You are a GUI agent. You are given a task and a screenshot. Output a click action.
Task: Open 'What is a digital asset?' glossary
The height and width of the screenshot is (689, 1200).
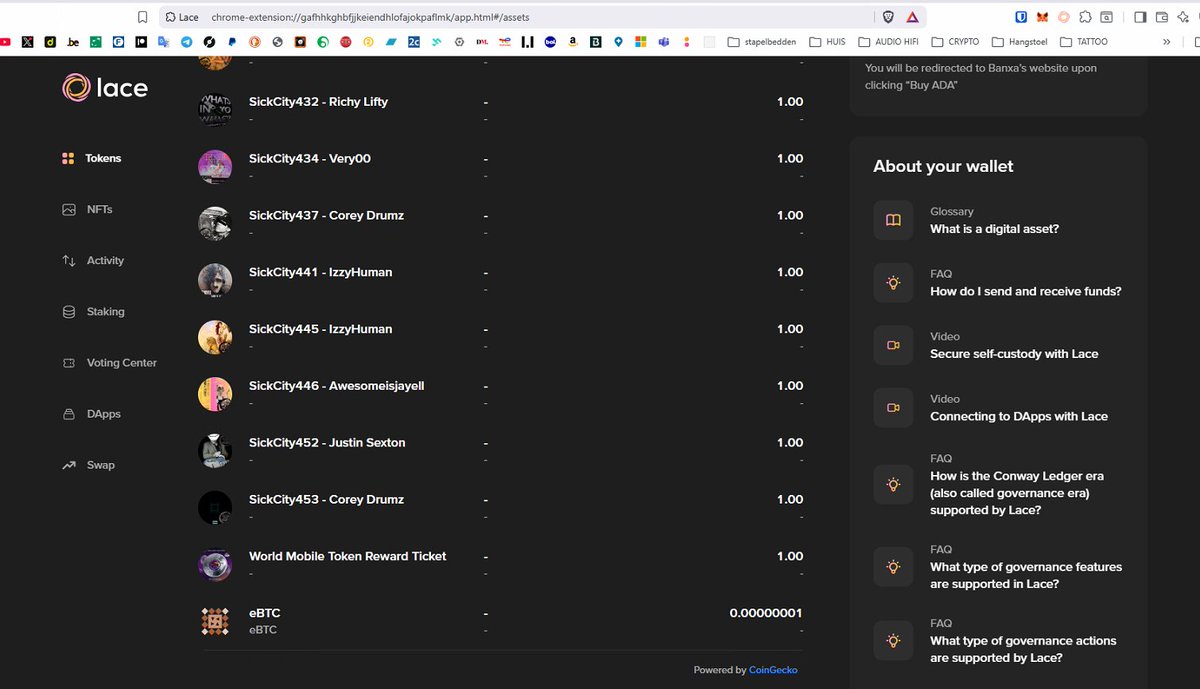coord(994,229)
